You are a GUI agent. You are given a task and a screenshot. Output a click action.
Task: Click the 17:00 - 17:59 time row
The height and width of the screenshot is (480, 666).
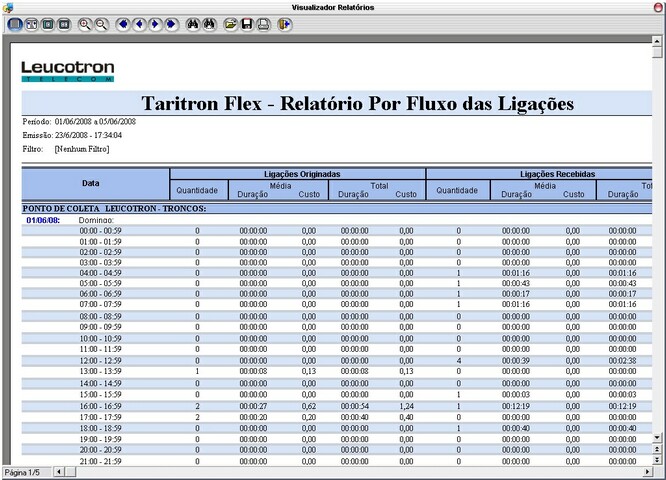point(337,417)
